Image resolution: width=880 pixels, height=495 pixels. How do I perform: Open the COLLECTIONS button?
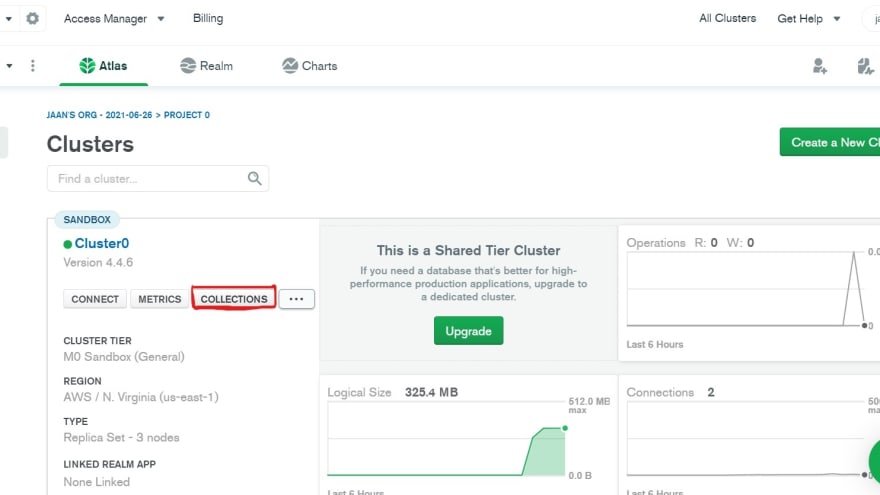coord(234,299)
